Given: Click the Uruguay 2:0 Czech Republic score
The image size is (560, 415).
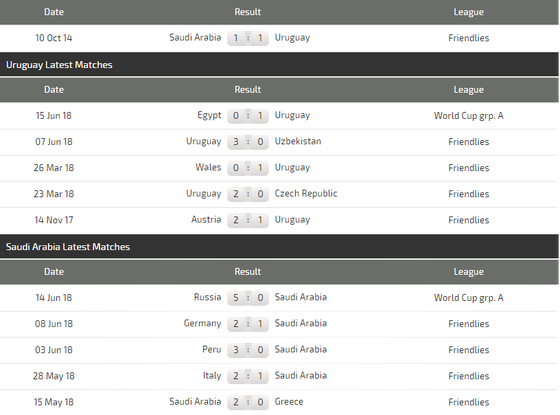Looking at the screenshot, I should (248, 194).
